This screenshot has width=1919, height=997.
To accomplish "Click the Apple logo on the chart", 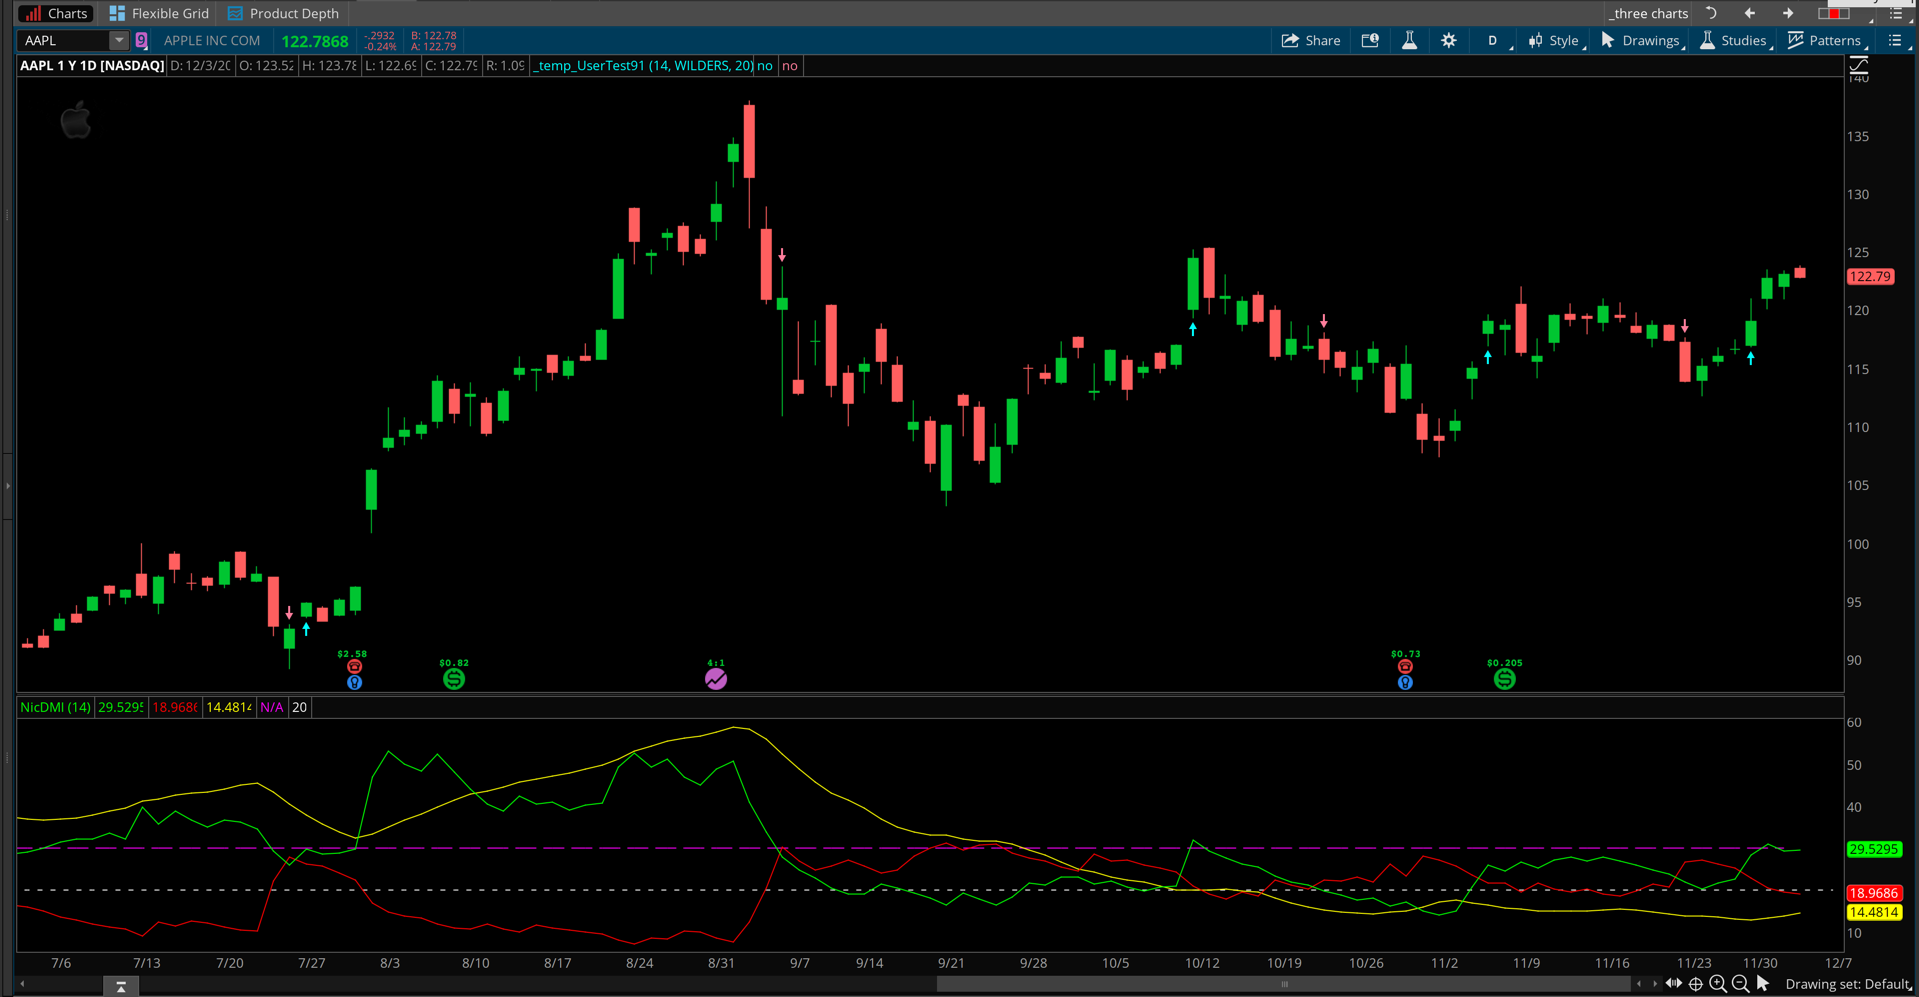I will 76,121.
